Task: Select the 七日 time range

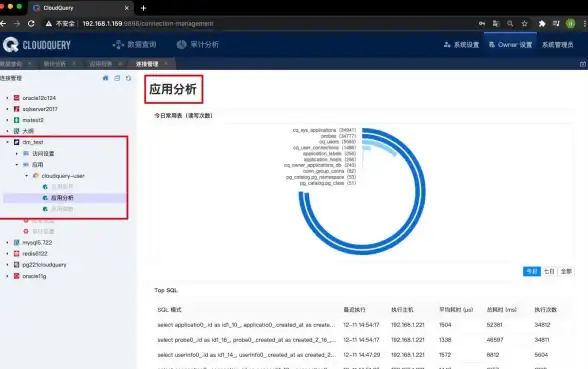Action: pyautogui.click(x=549, y=271)
